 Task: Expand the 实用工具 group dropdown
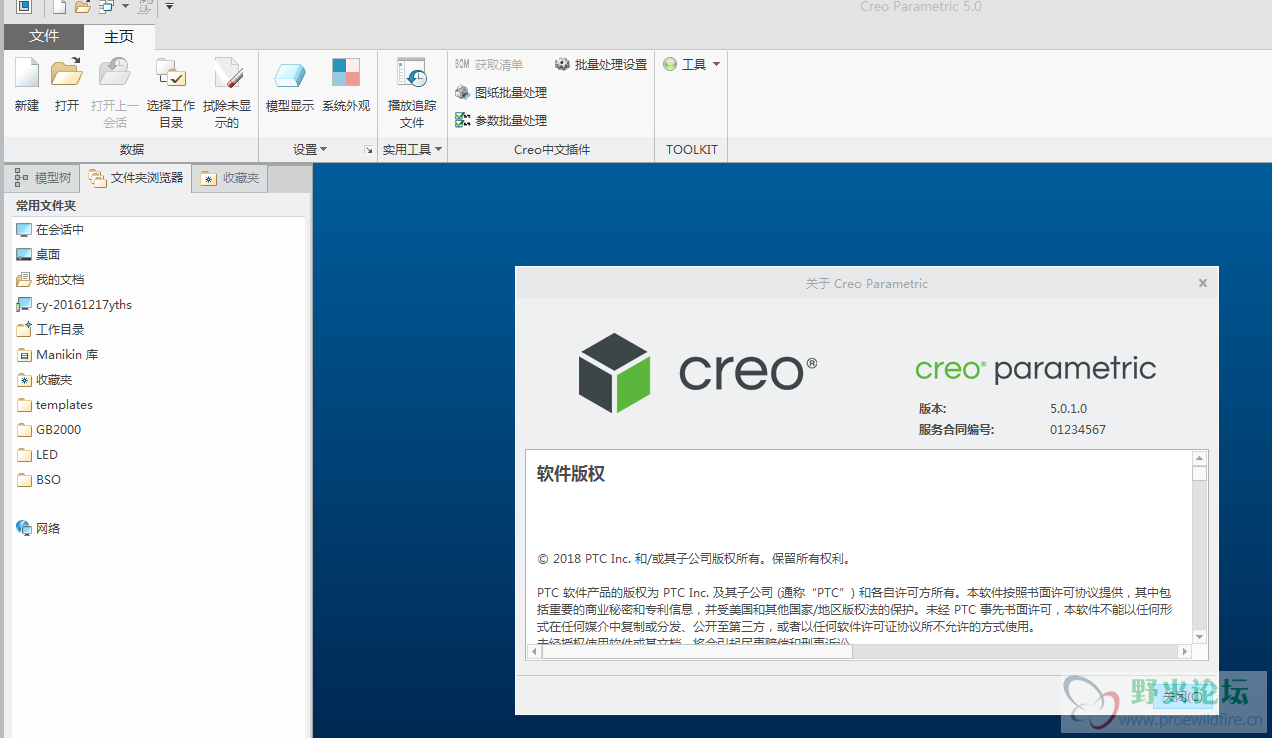(x=412, y=149)
